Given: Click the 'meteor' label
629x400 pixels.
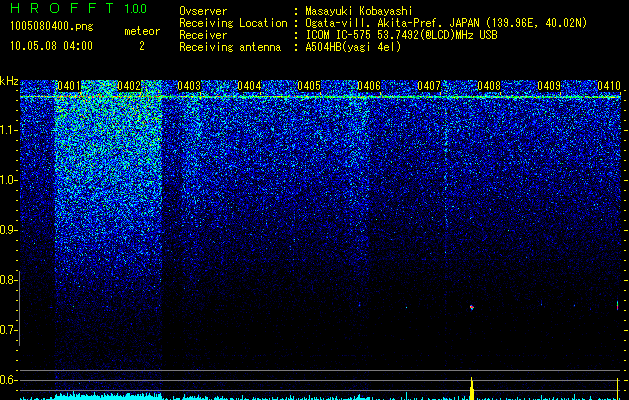Looking at the screenshot, I should 142,31.
